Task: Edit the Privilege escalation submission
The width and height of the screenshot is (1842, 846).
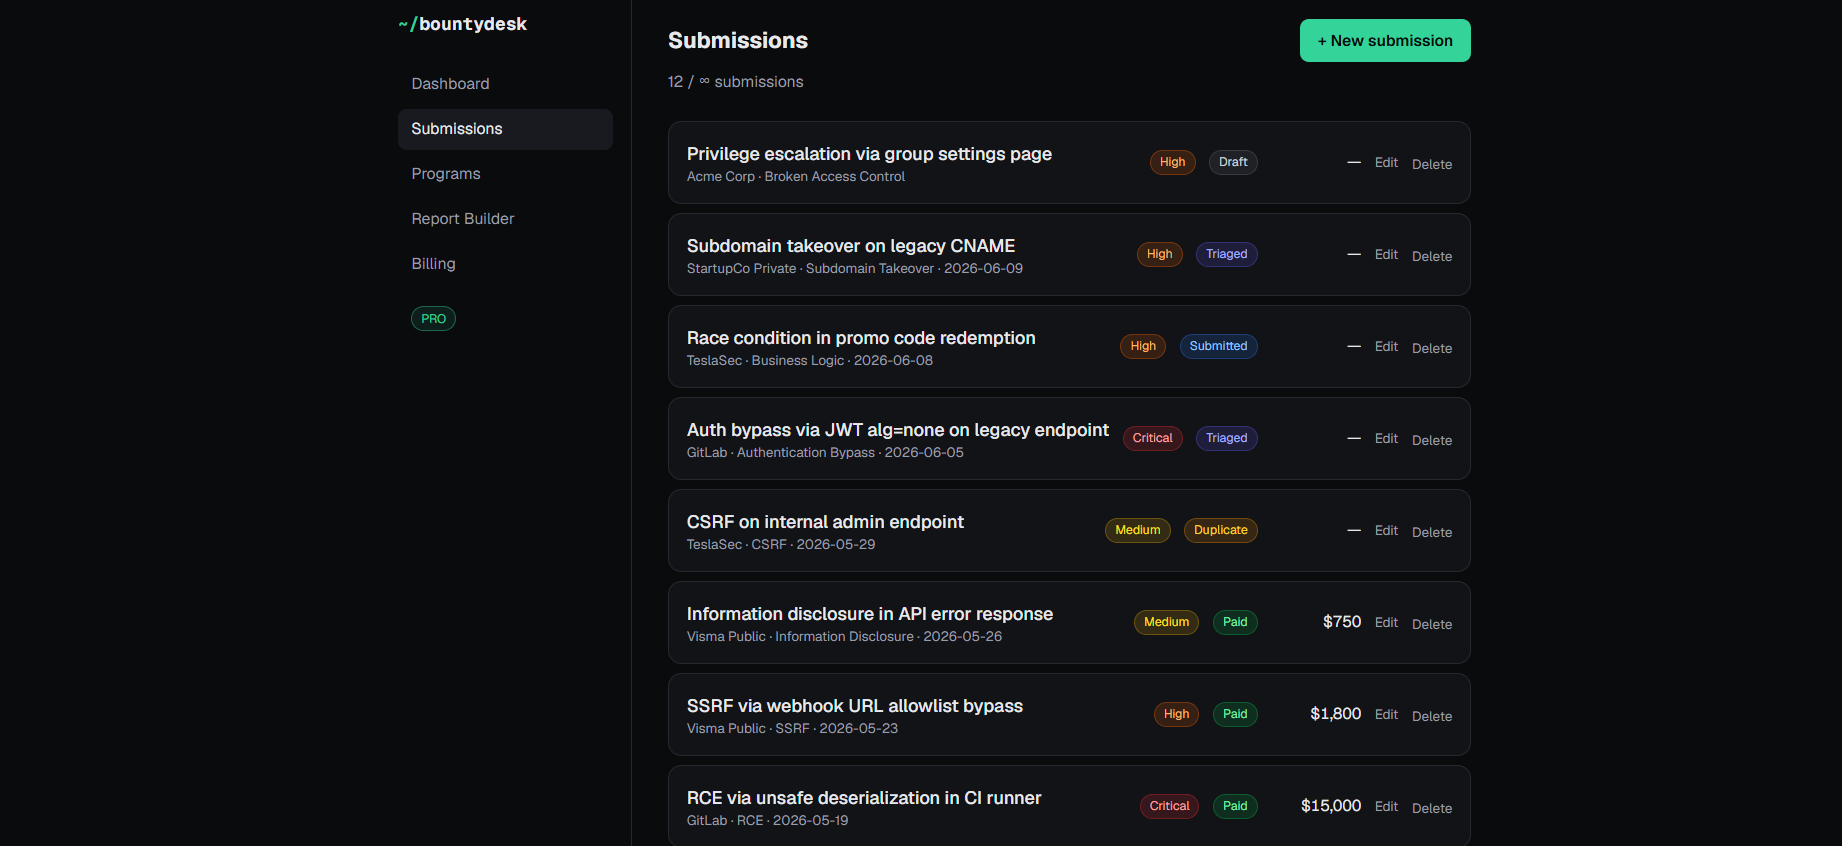Action: pos(1386,162)
